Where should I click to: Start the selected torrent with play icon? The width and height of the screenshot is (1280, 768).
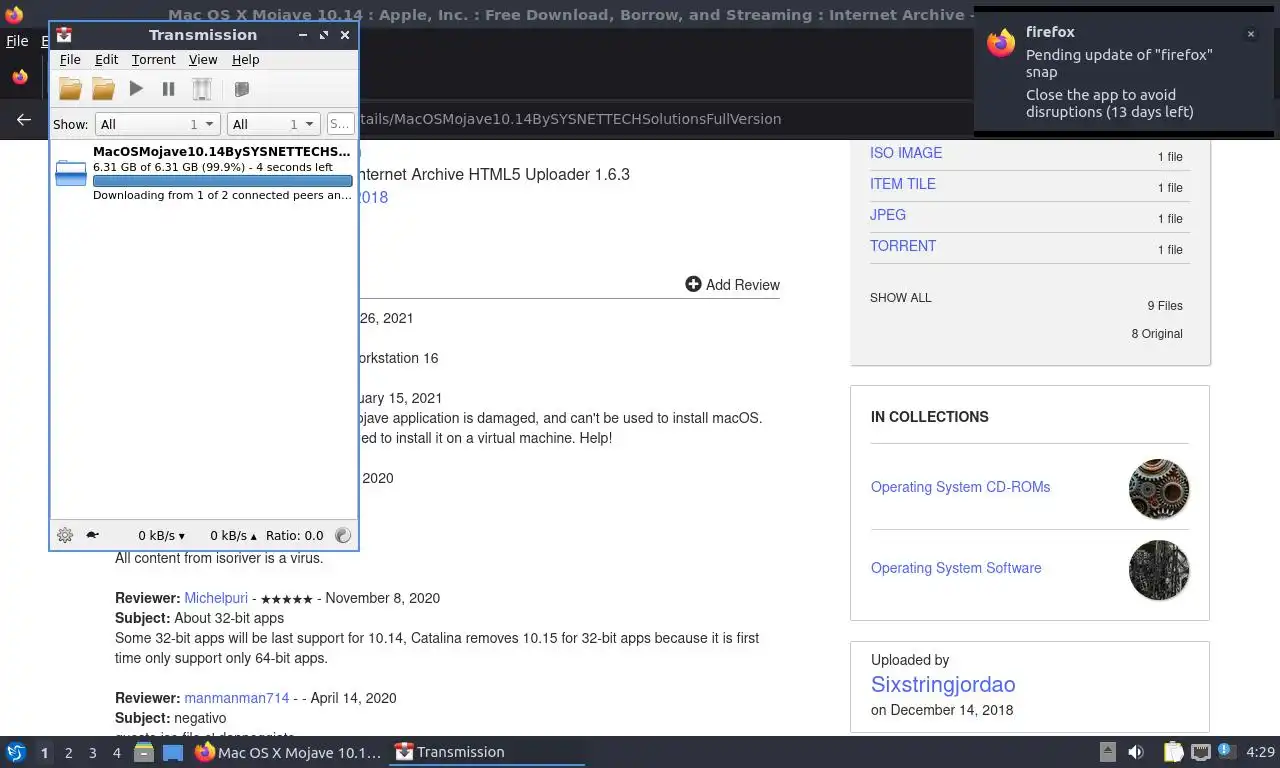click(136, 89)
